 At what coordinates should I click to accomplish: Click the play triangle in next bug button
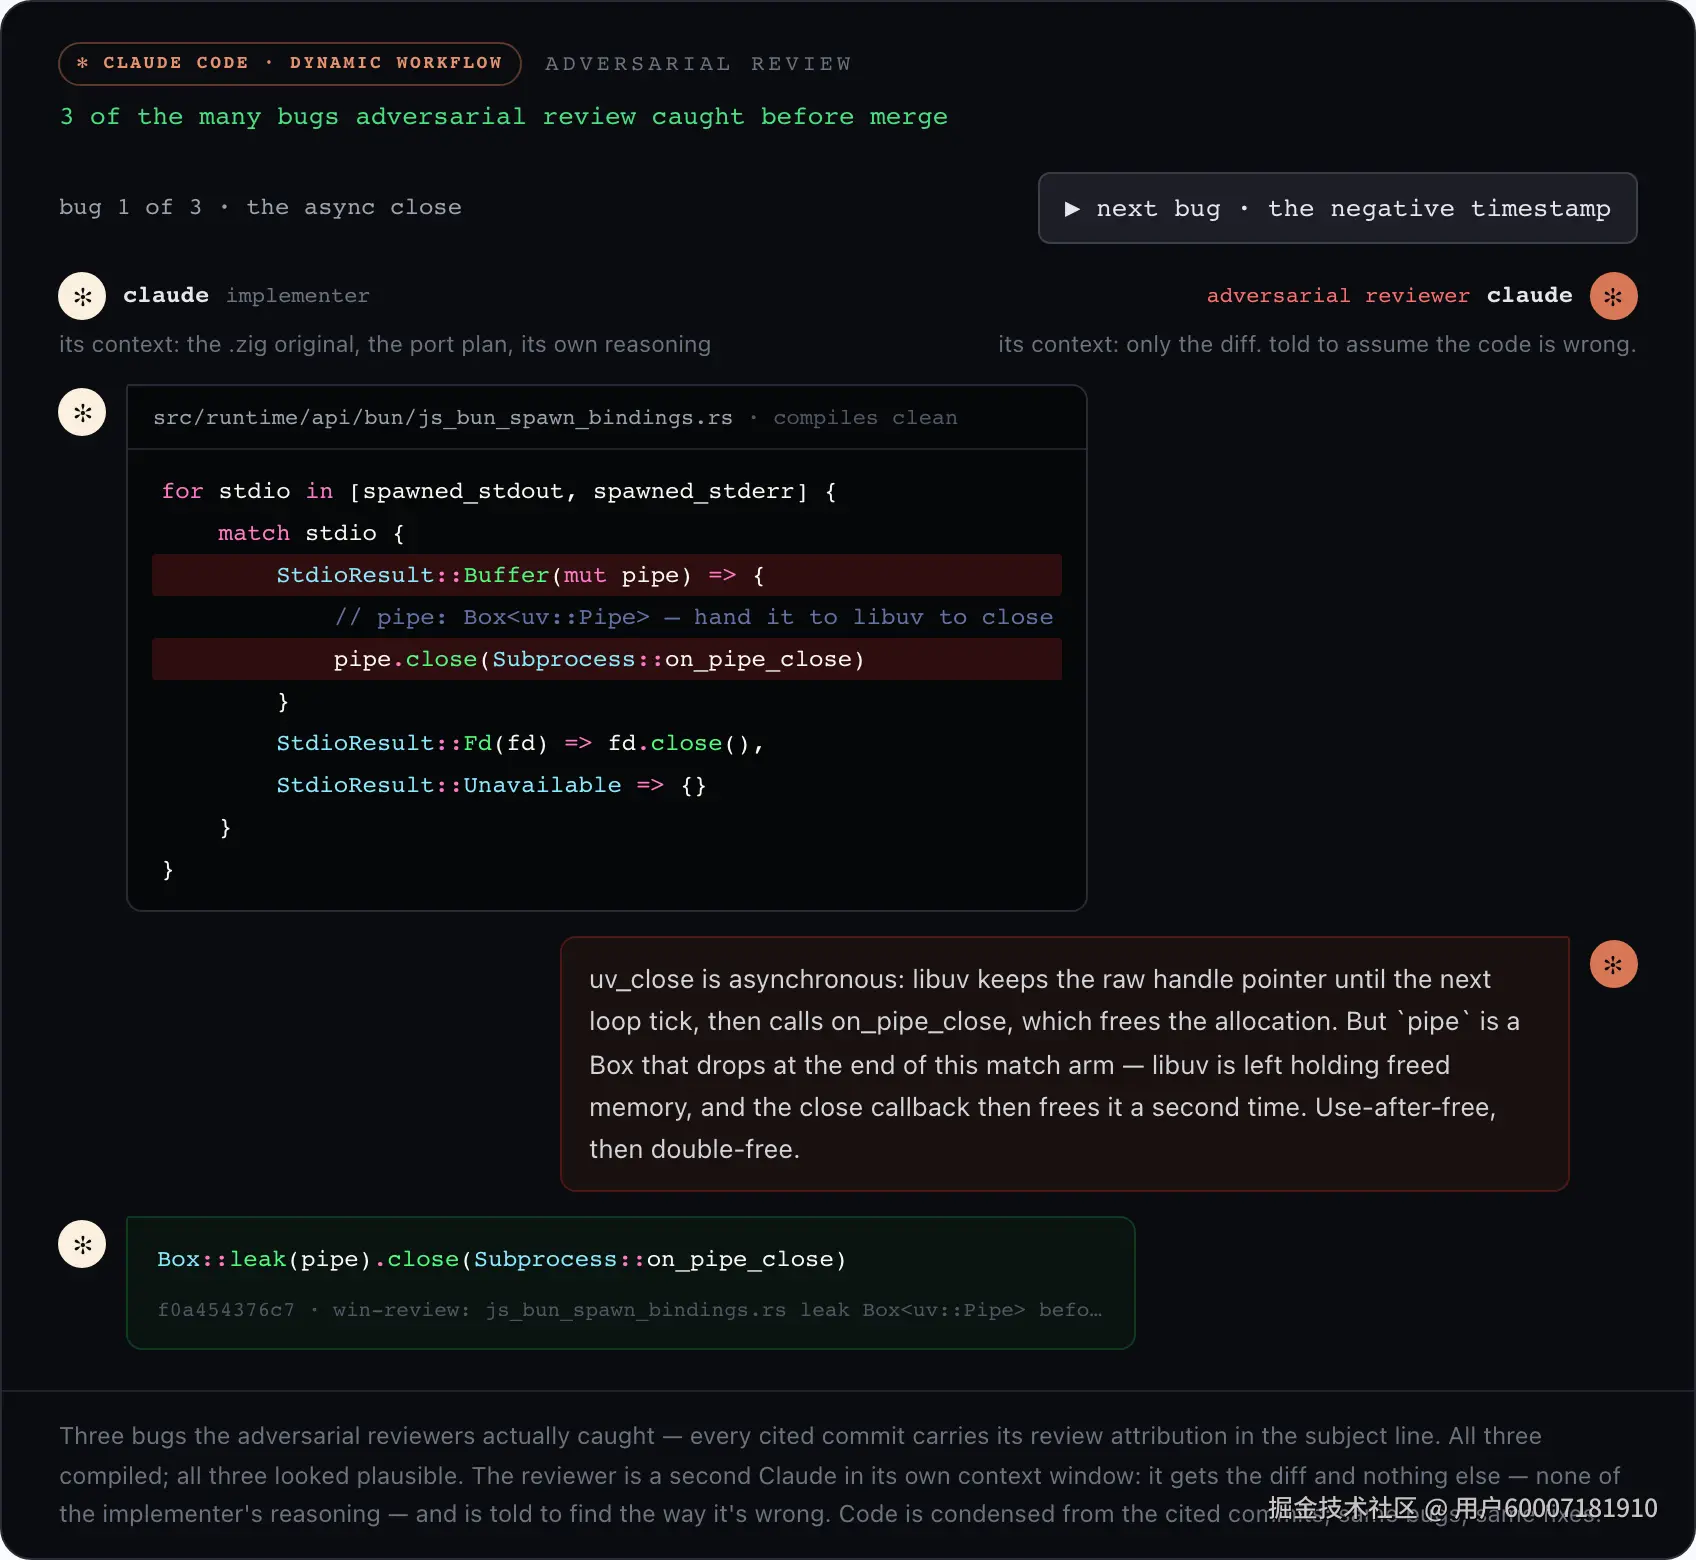click(1072, 208)
